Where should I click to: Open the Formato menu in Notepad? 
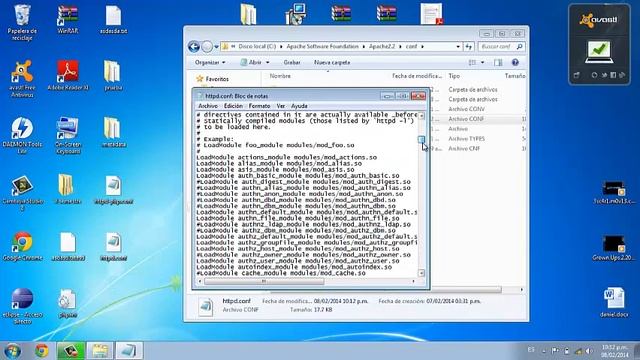[x=259, y=106]
